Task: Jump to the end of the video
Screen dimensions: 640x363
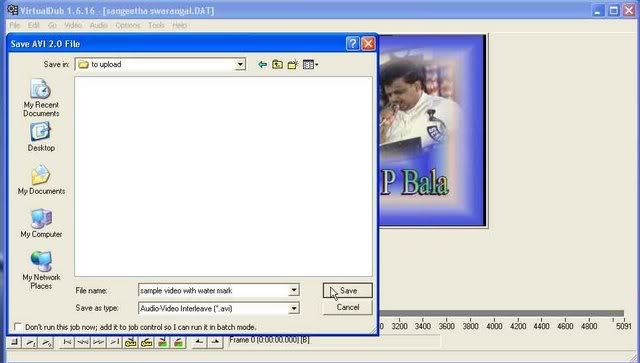Action: pyautogui.click(x=114, y=342)
